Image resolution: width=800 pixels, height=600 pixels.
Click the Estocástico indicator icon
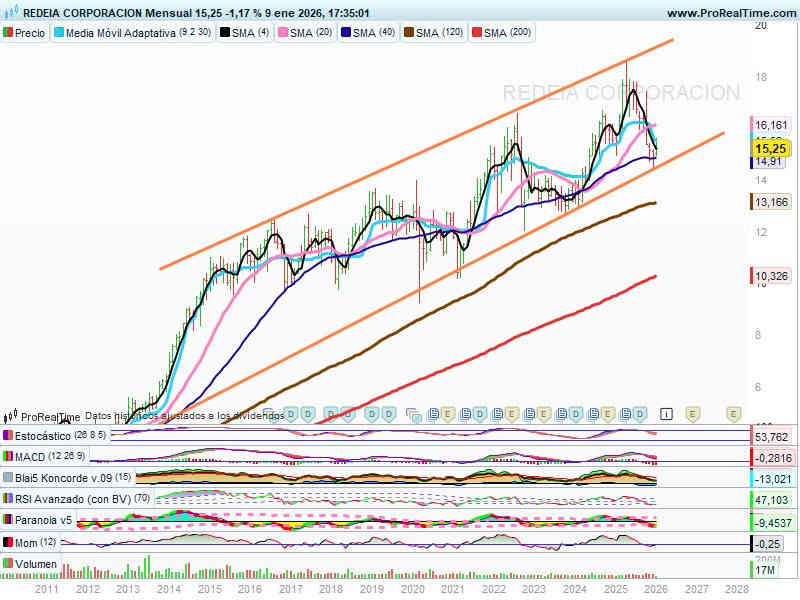[8, 436]
